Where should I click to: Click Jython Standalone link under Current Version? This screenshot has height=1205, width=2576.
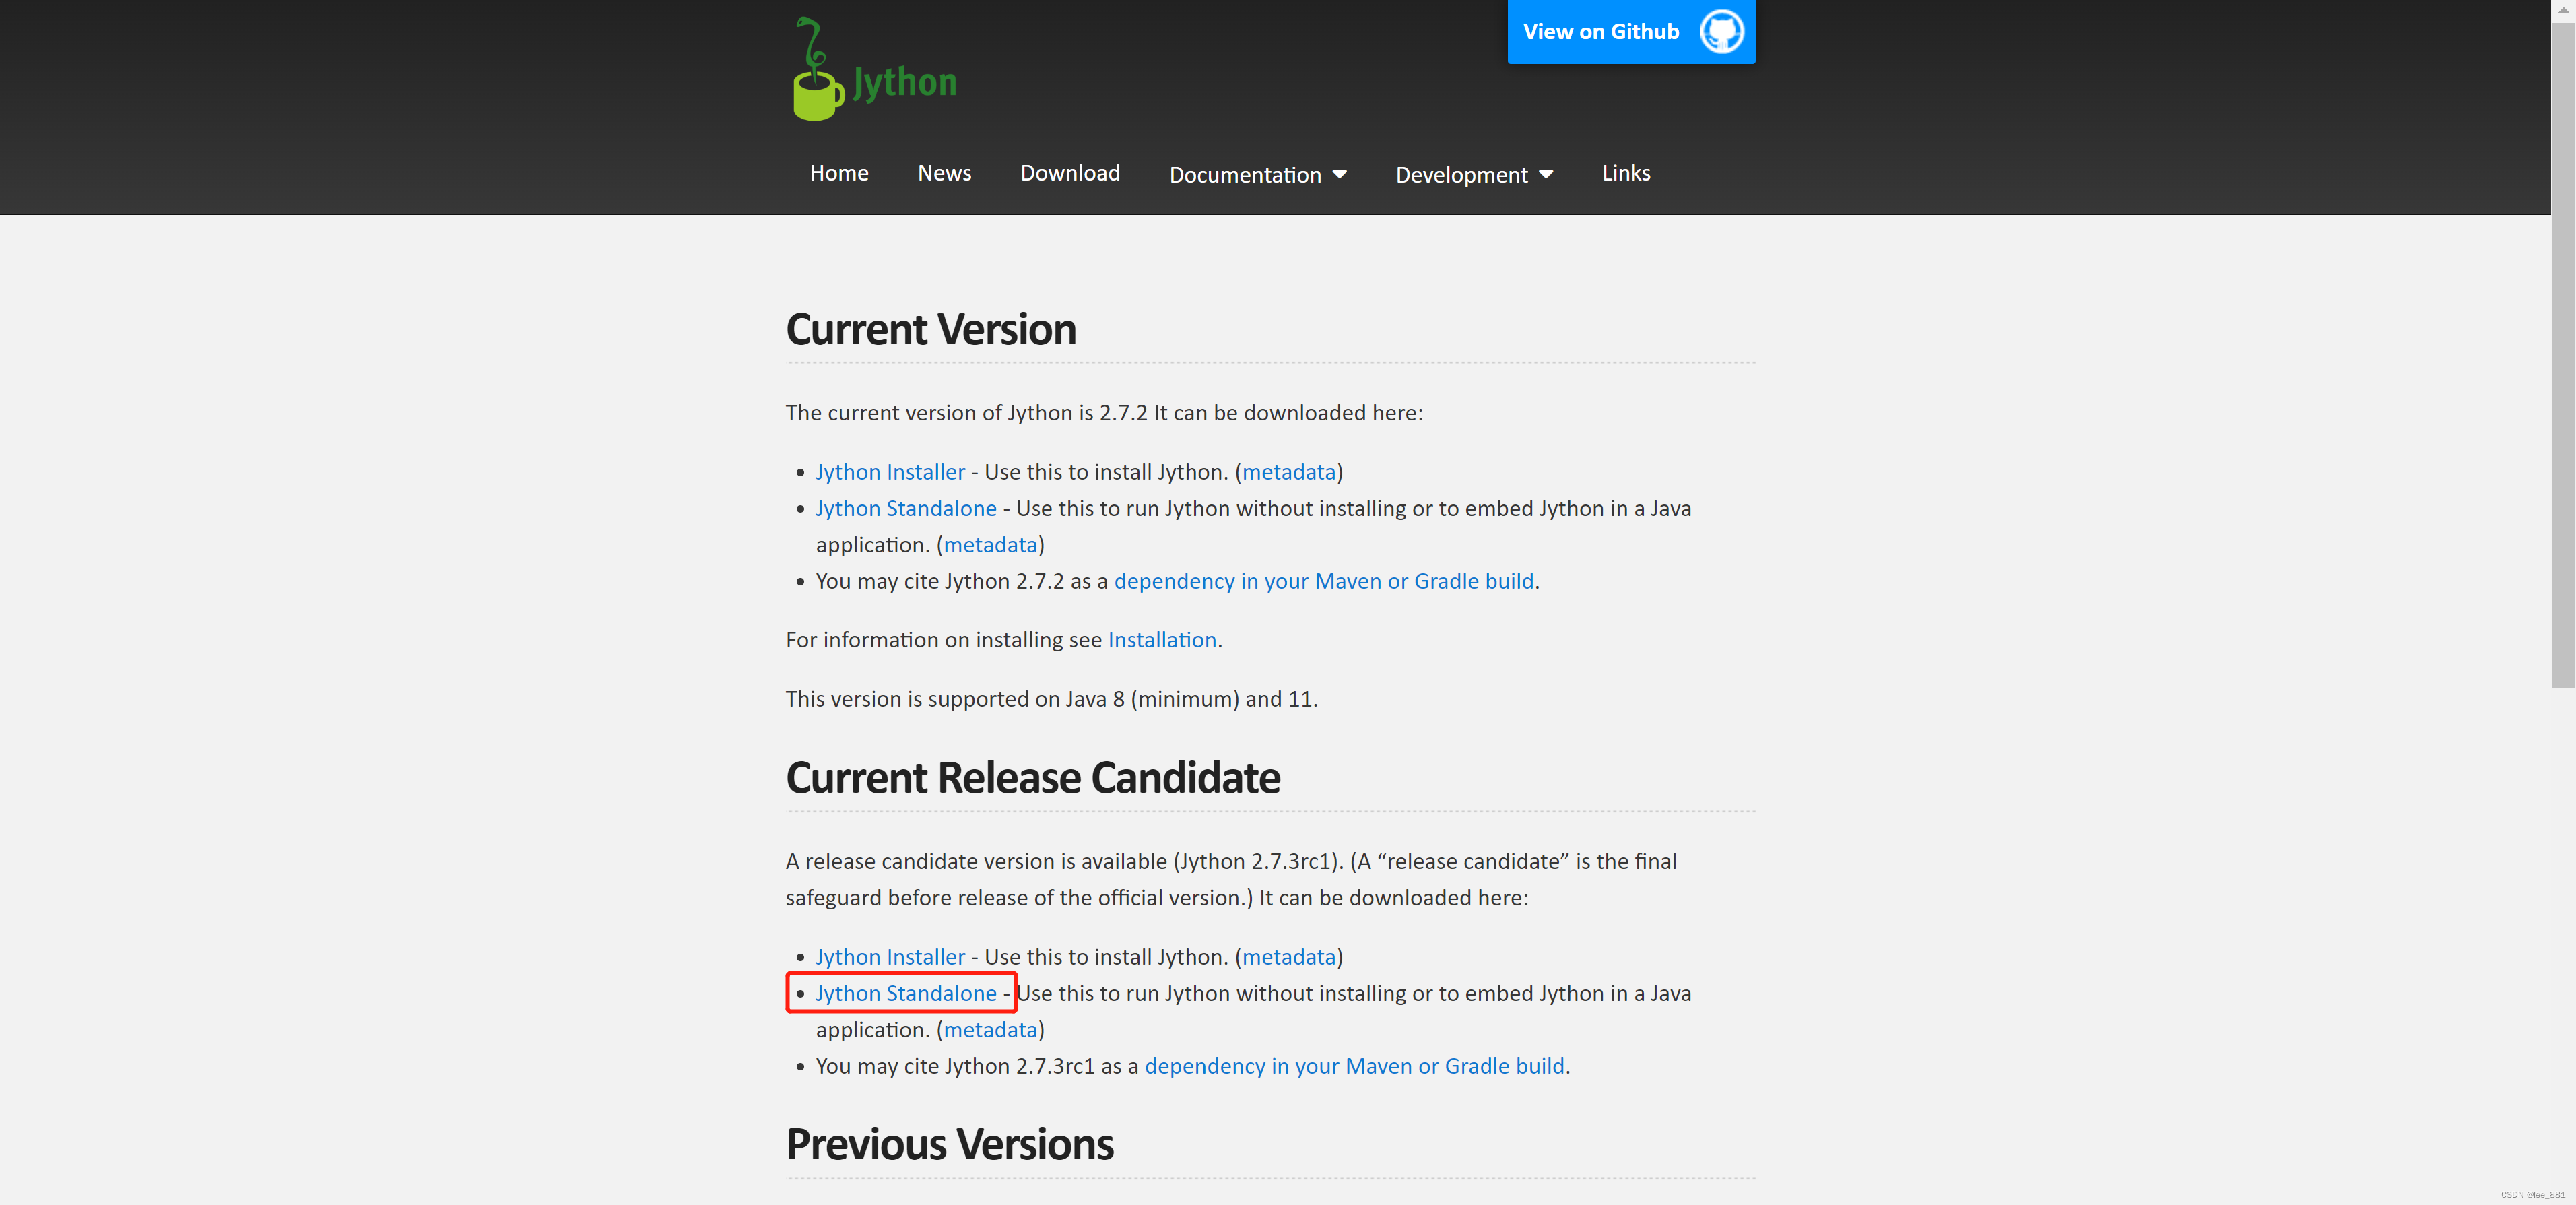pos(906,508)
